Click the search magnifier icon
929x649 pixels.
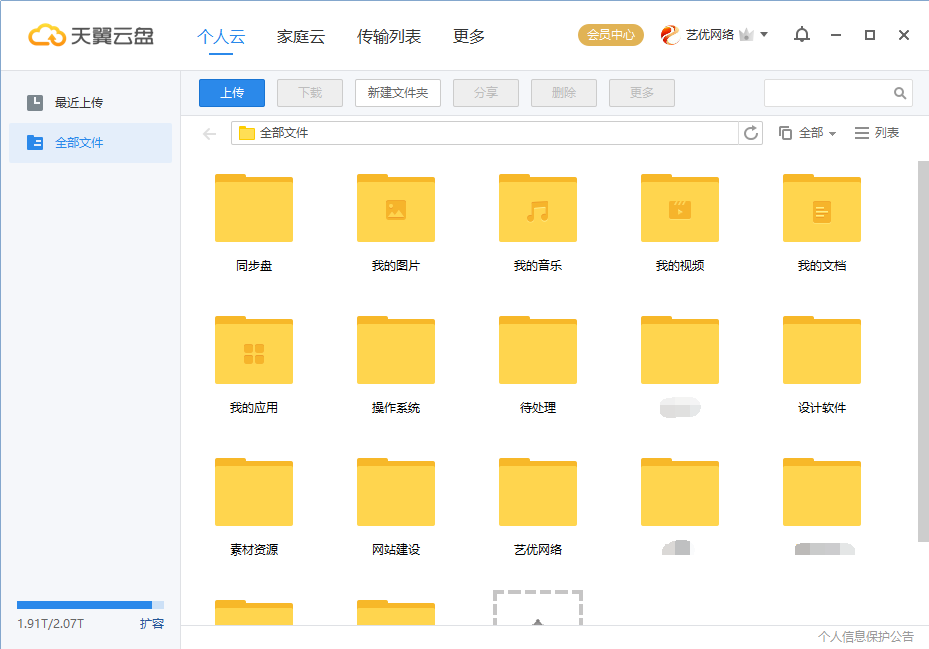tap(899, 93)
